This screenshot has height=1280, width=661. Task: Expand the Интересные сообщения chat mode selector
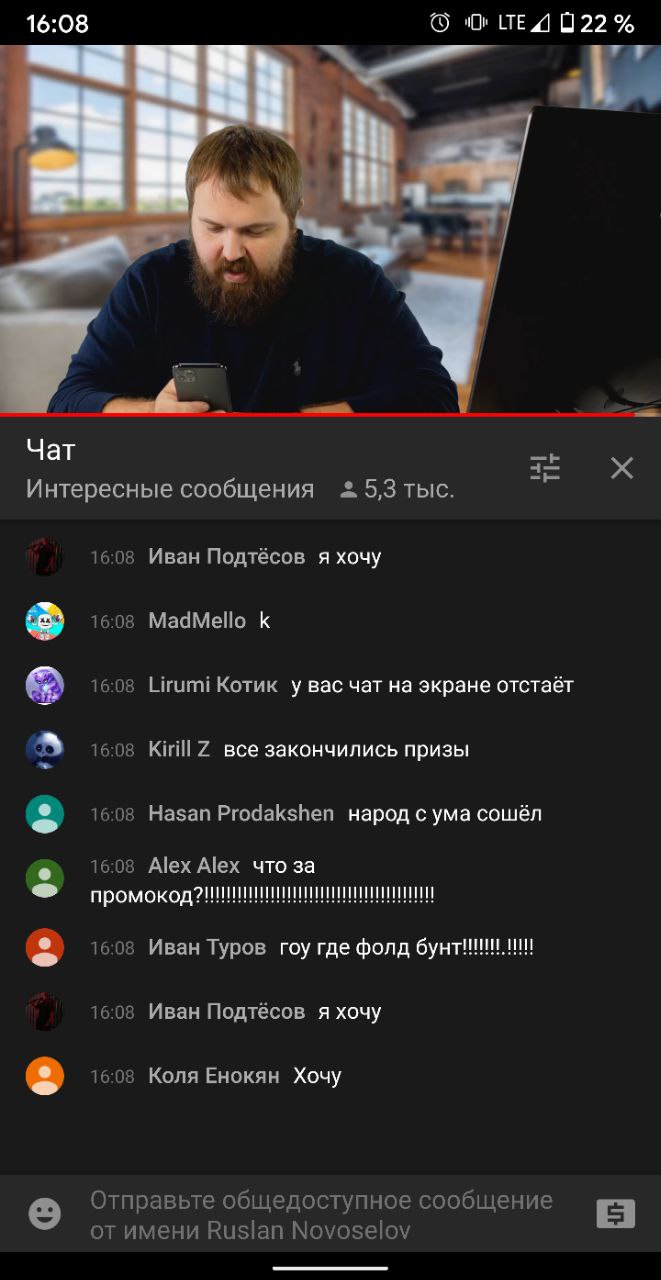coord(170,489)
